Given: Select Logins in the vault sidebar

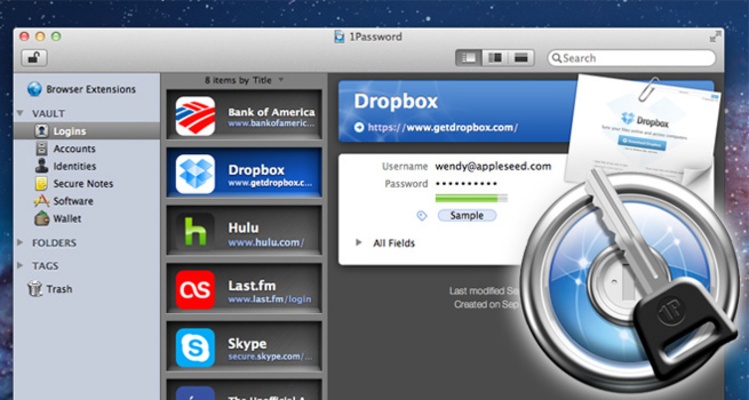Looking at the screenshot, I should (x=86, y=131).
